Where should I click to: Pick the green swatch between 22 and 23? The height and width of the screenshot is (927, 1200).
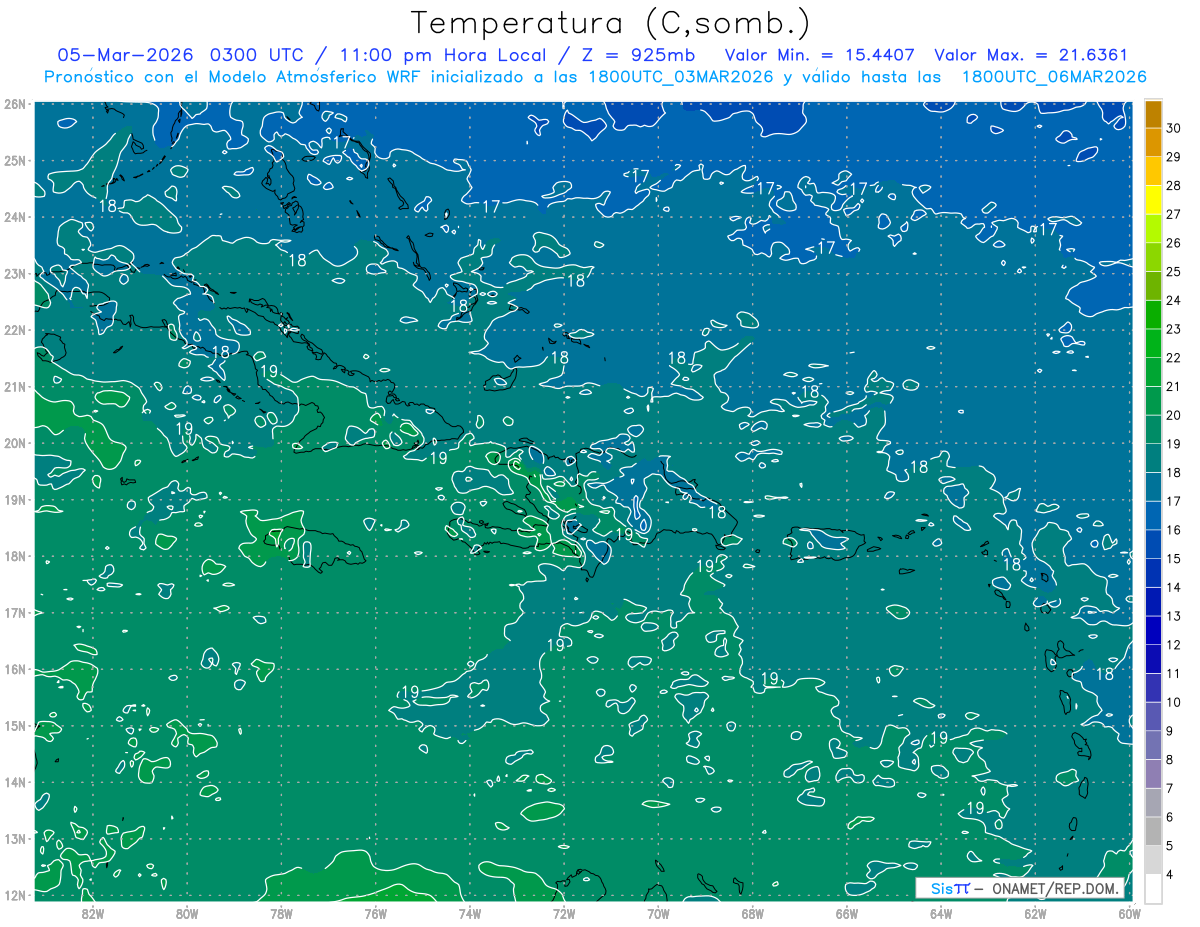coord(1153,343)
